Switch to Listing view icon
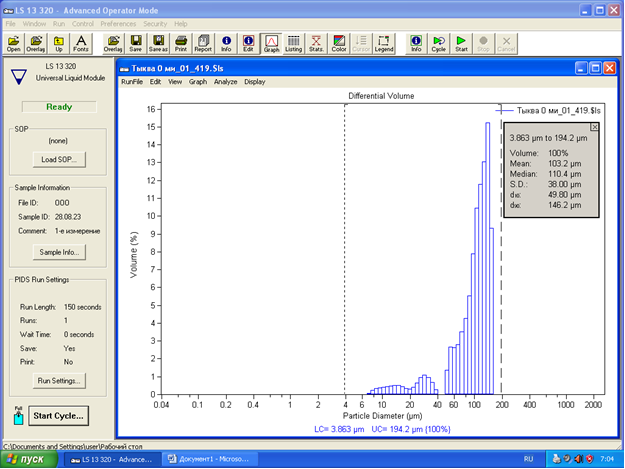 coord(293,41)
